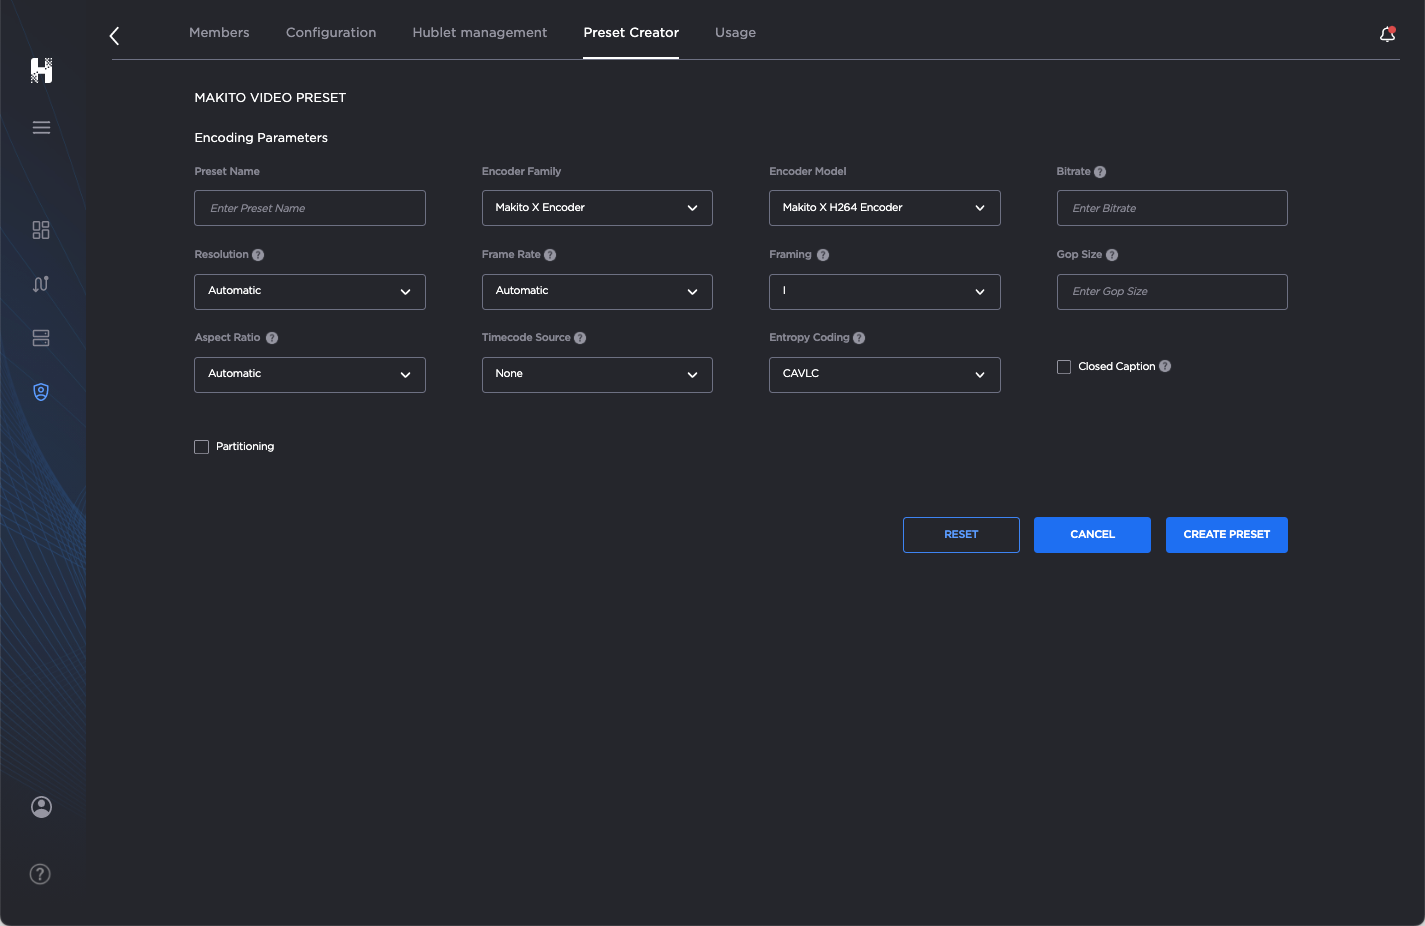This screenshot has width=1425, height=926.
Task: Select the admin shield icon in sidebar
Action: 41,391
